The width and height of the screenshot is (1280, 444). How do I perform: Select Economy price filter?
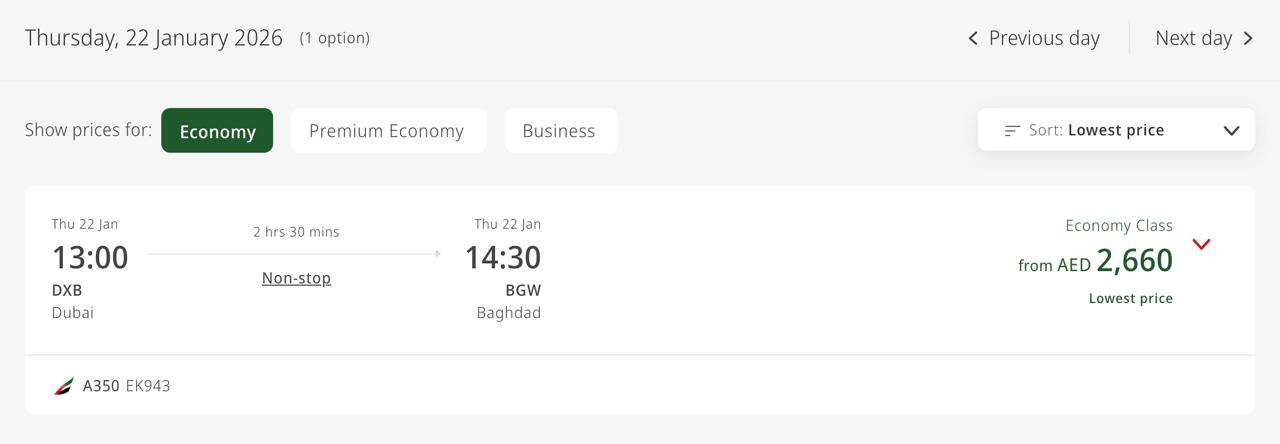click(217, 131)
